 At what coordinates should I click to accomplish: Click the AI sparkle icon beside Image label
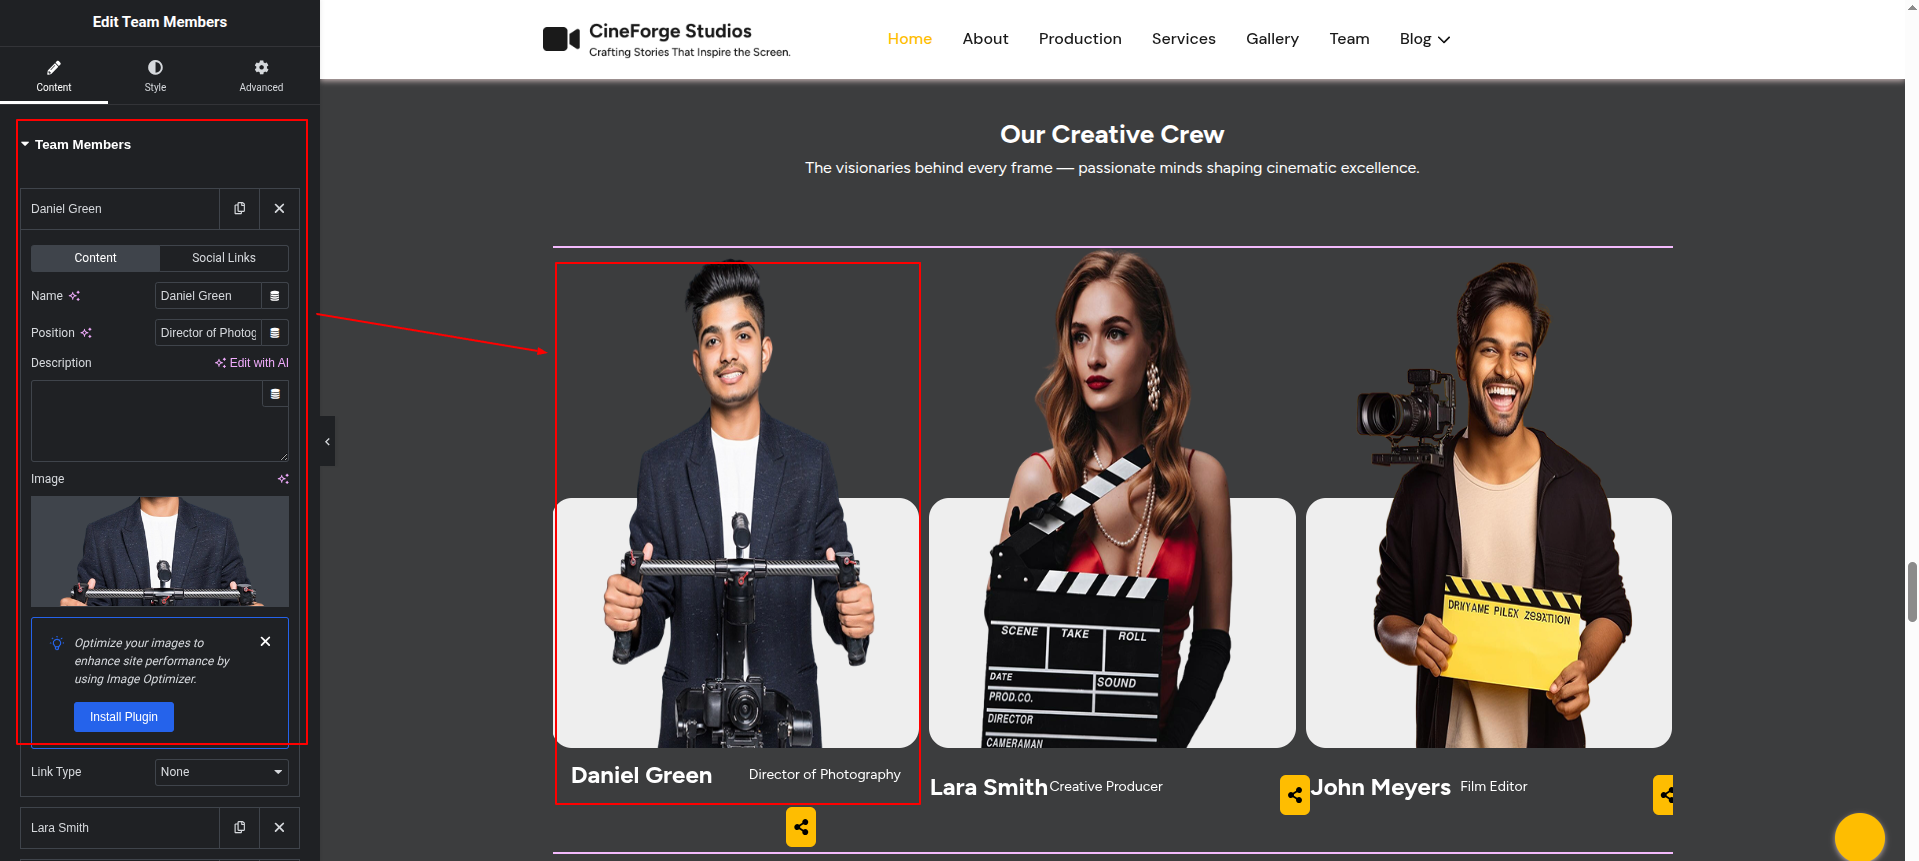tap(283, 479)
